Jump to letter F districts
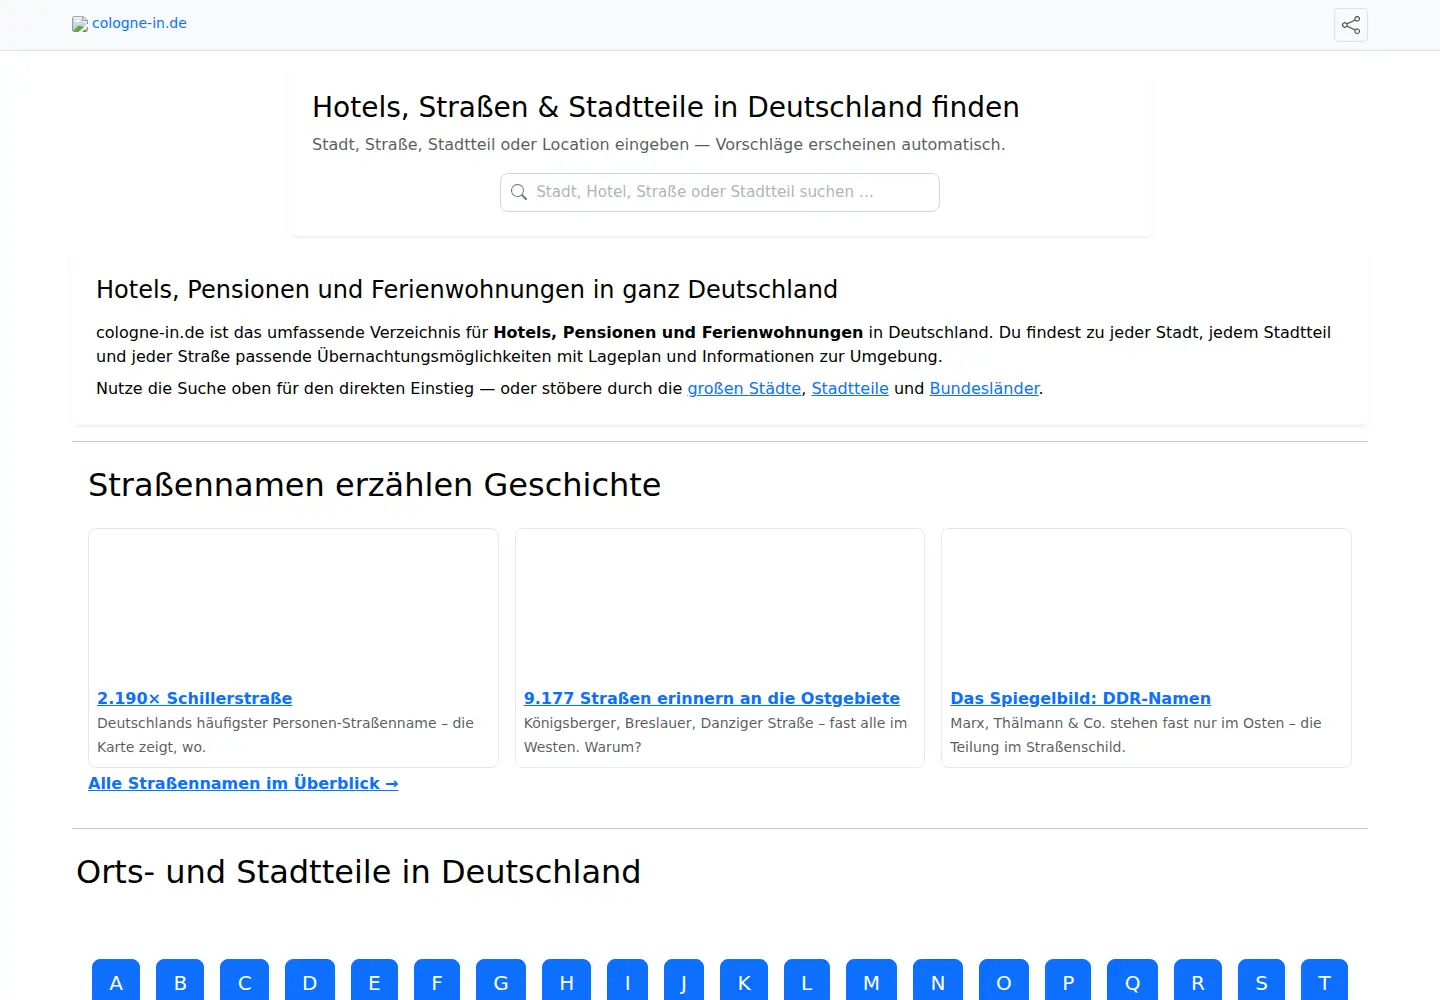Viewport: 1440px width, 1000px height. point(437,982)
